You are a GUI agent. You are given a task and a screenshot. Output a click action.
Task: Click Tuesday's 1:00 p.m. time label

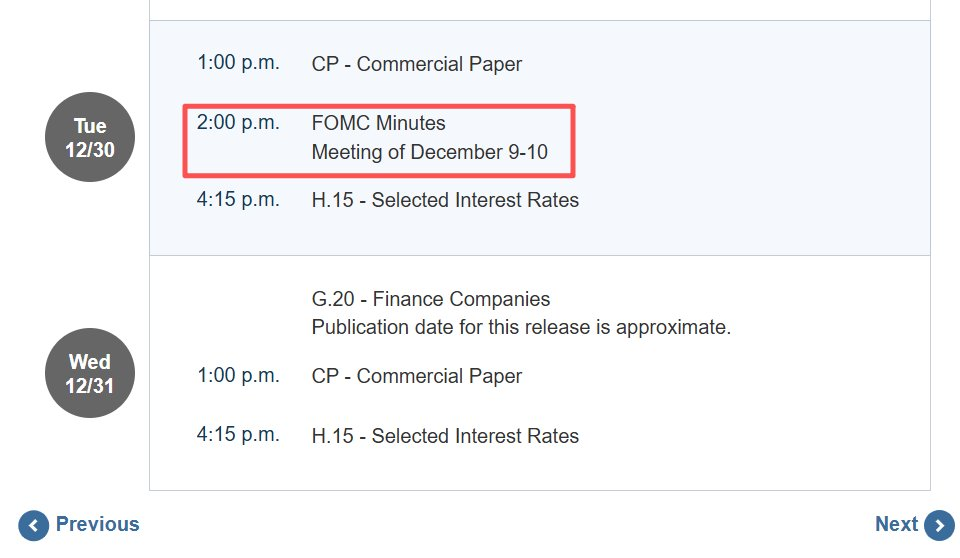(x=238, y=64)
